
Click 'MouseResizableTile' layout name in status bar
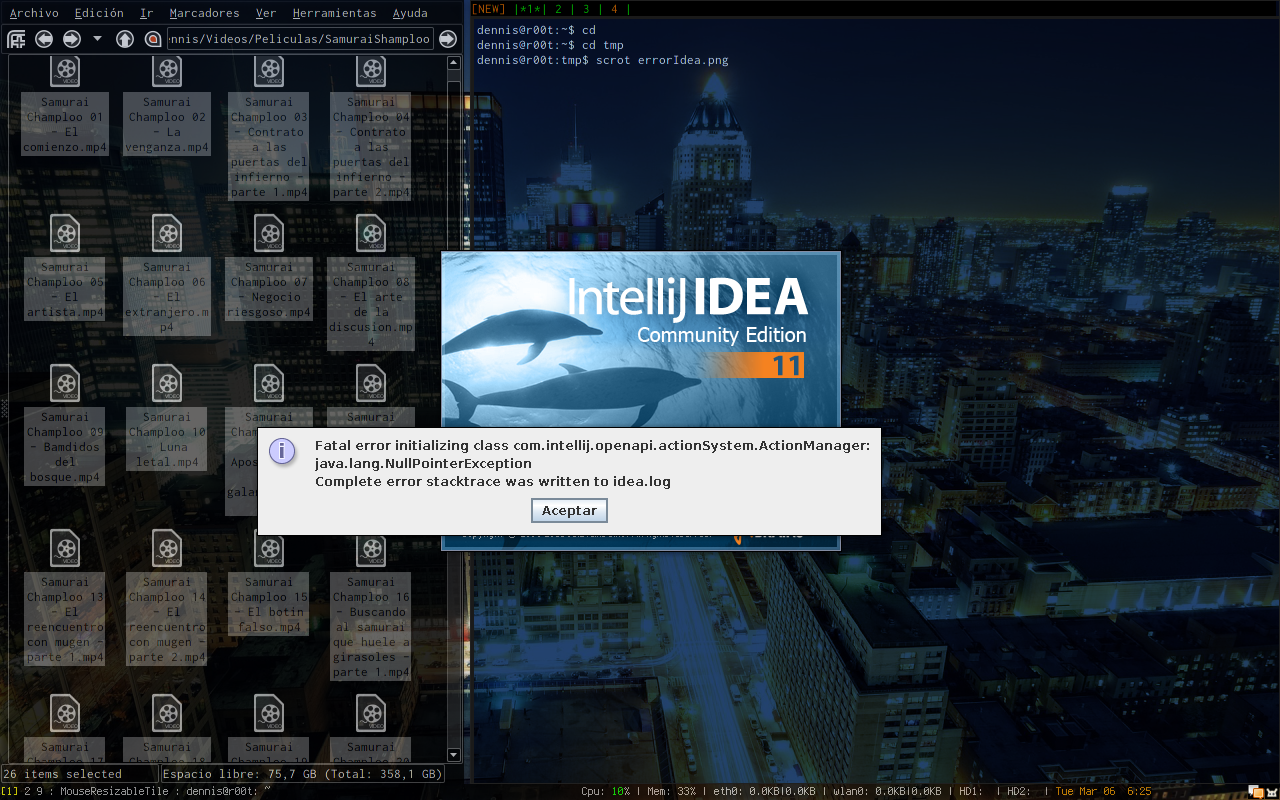pos(115,791)
